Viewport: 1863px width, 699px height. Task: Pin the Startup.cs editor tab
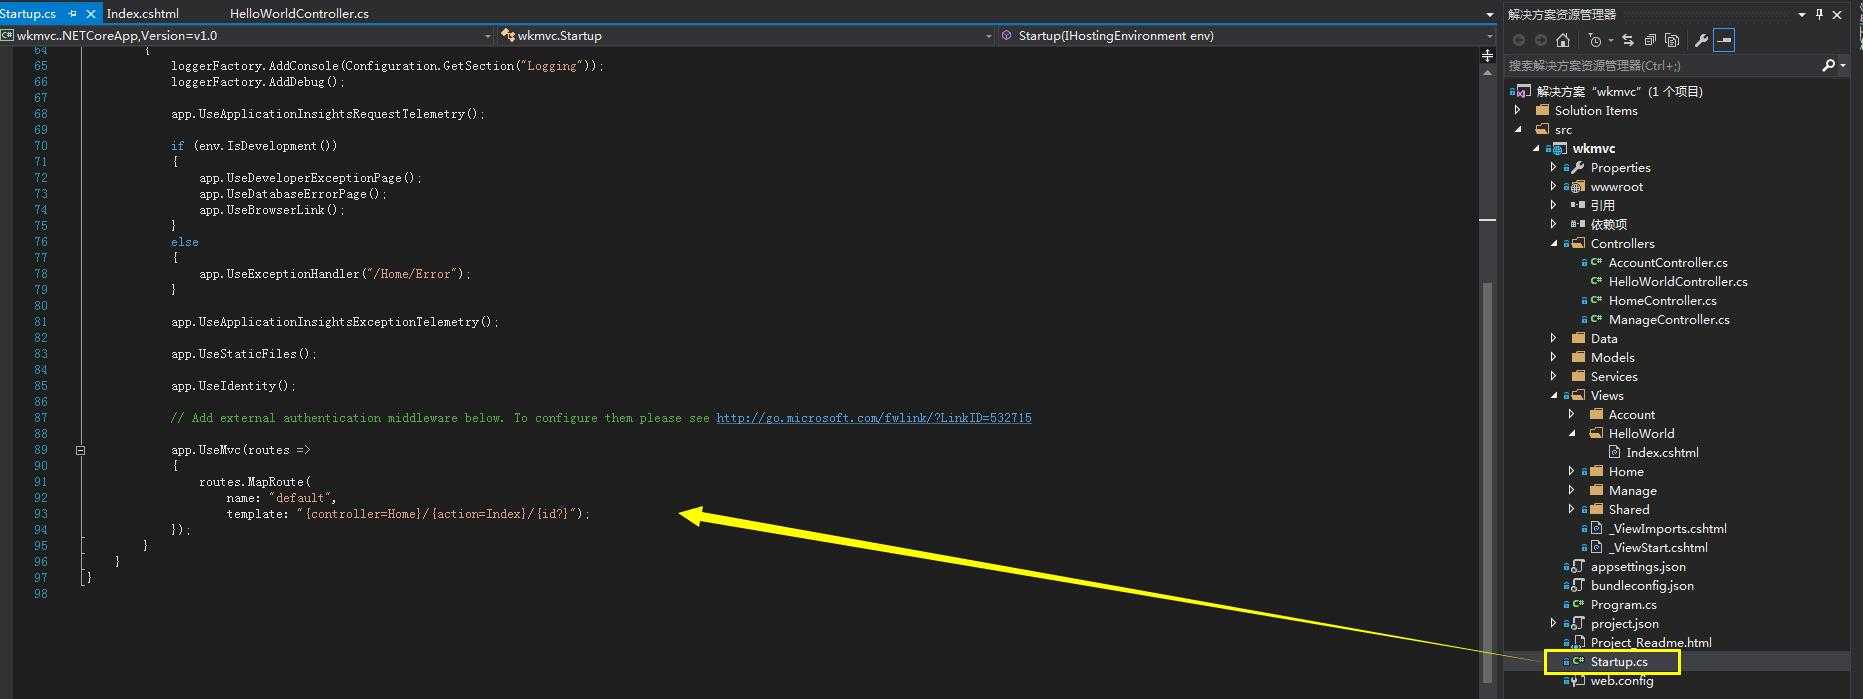(x=72, y=14)
